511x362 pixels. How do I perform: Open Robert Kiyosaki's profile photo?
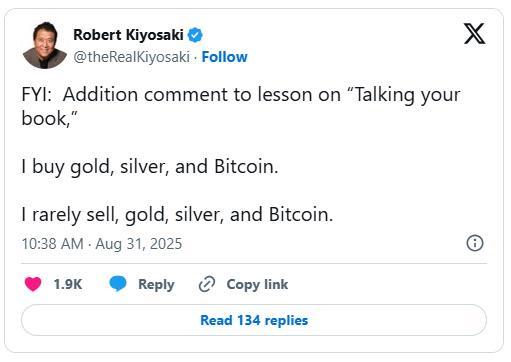click(x=44, y=45)
